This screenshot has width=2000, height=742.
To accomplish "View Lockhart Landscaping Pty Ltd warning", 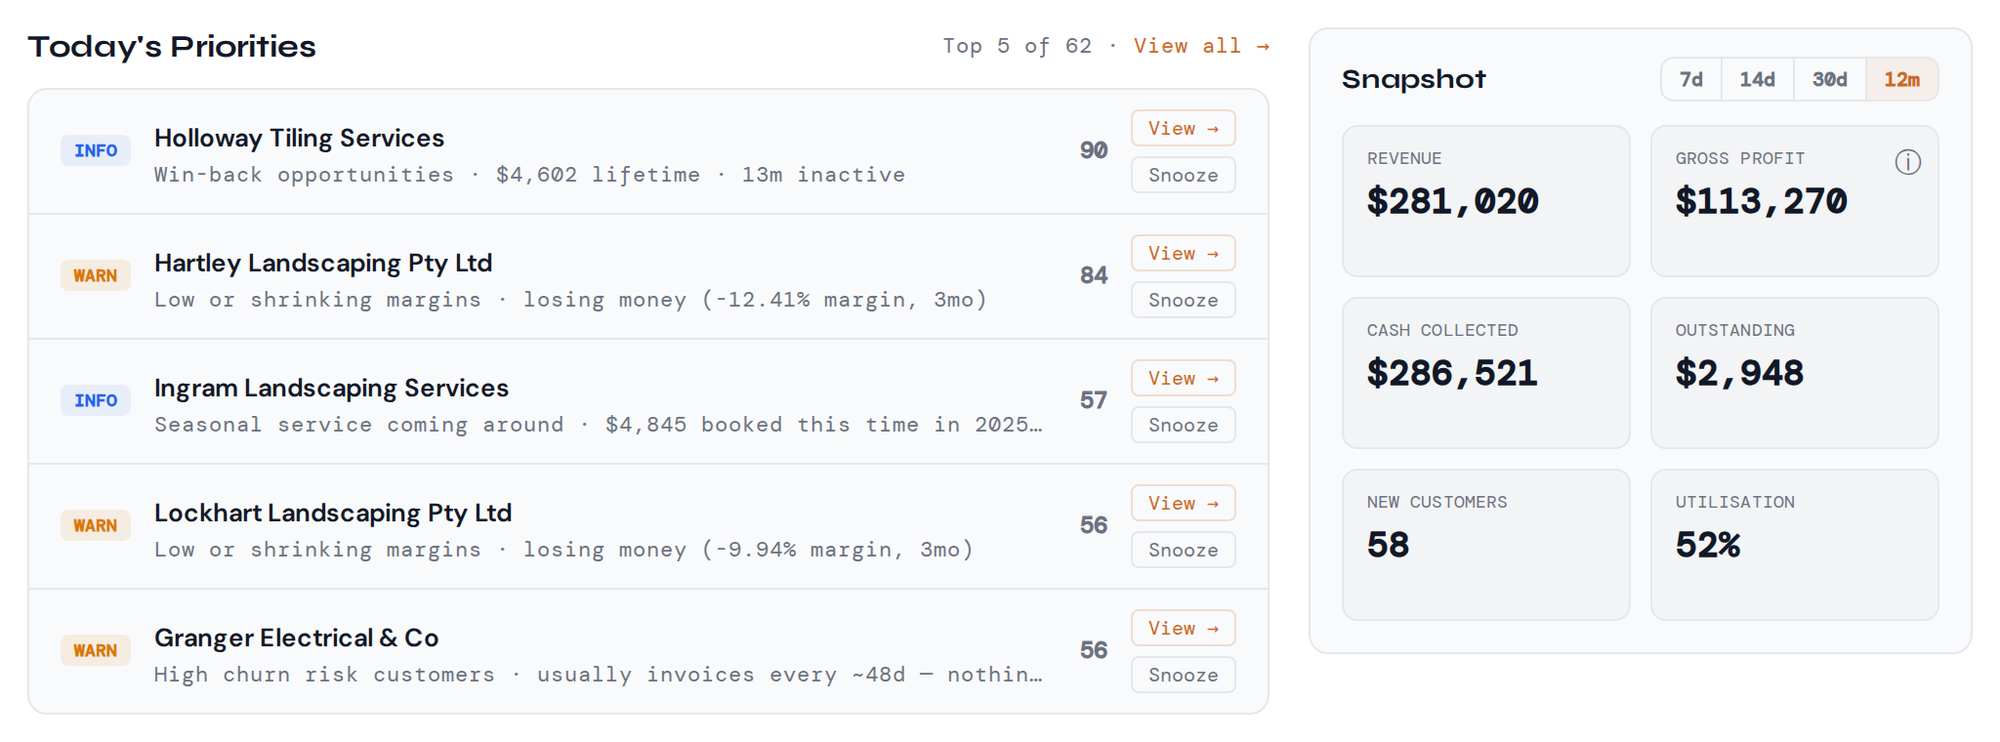I will 1183,503.
